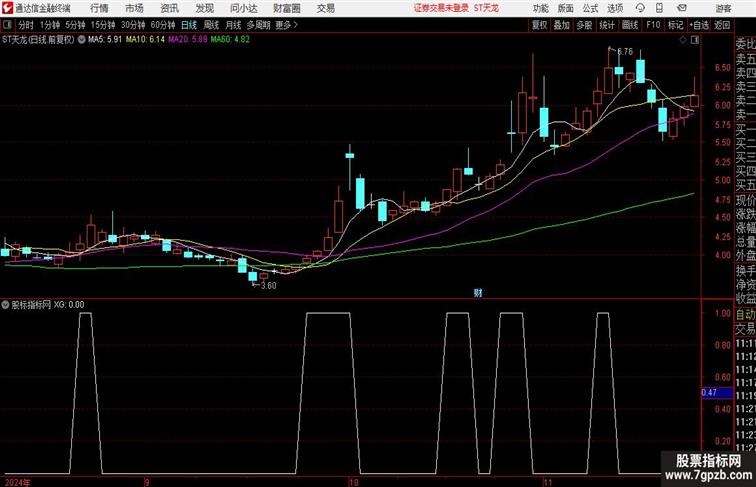Click the MA5: 5.91 indicator label
This screenshot has height=487, width=756.
pos(105,40)
